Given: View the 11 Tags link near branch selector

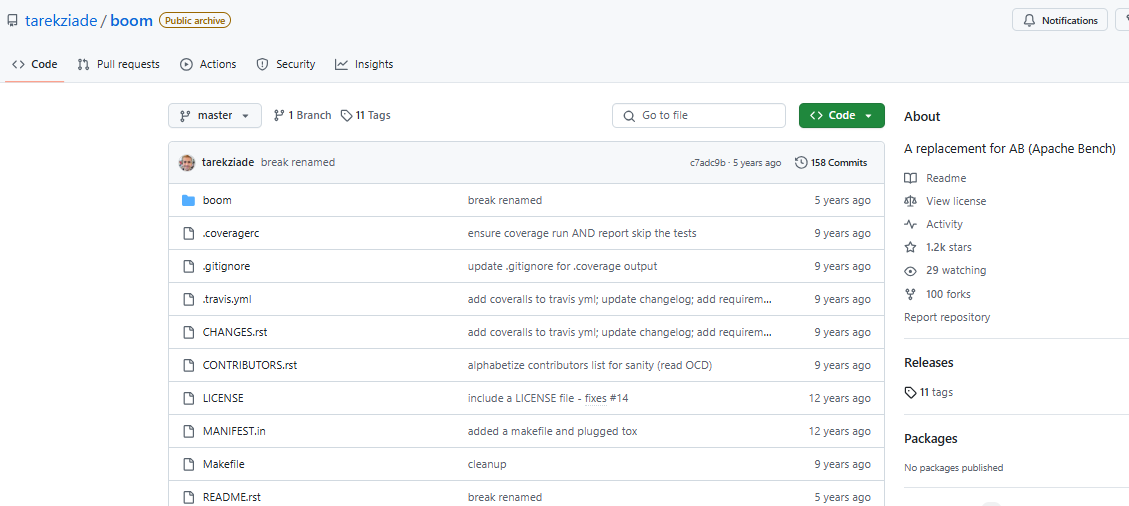Looking at the screenshot, I should tap(366, 115).
